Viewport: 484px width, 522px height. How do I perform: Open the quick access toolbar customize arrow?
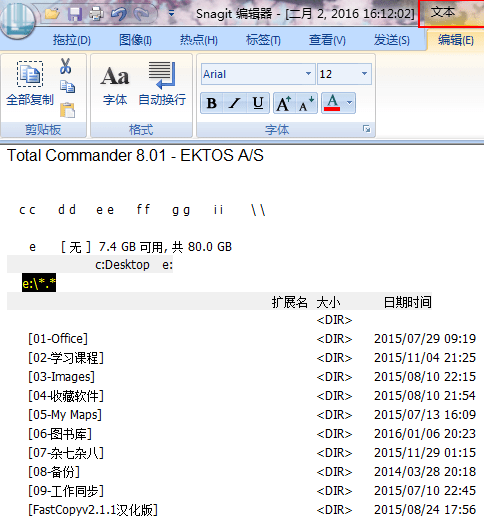coord(171,14)
